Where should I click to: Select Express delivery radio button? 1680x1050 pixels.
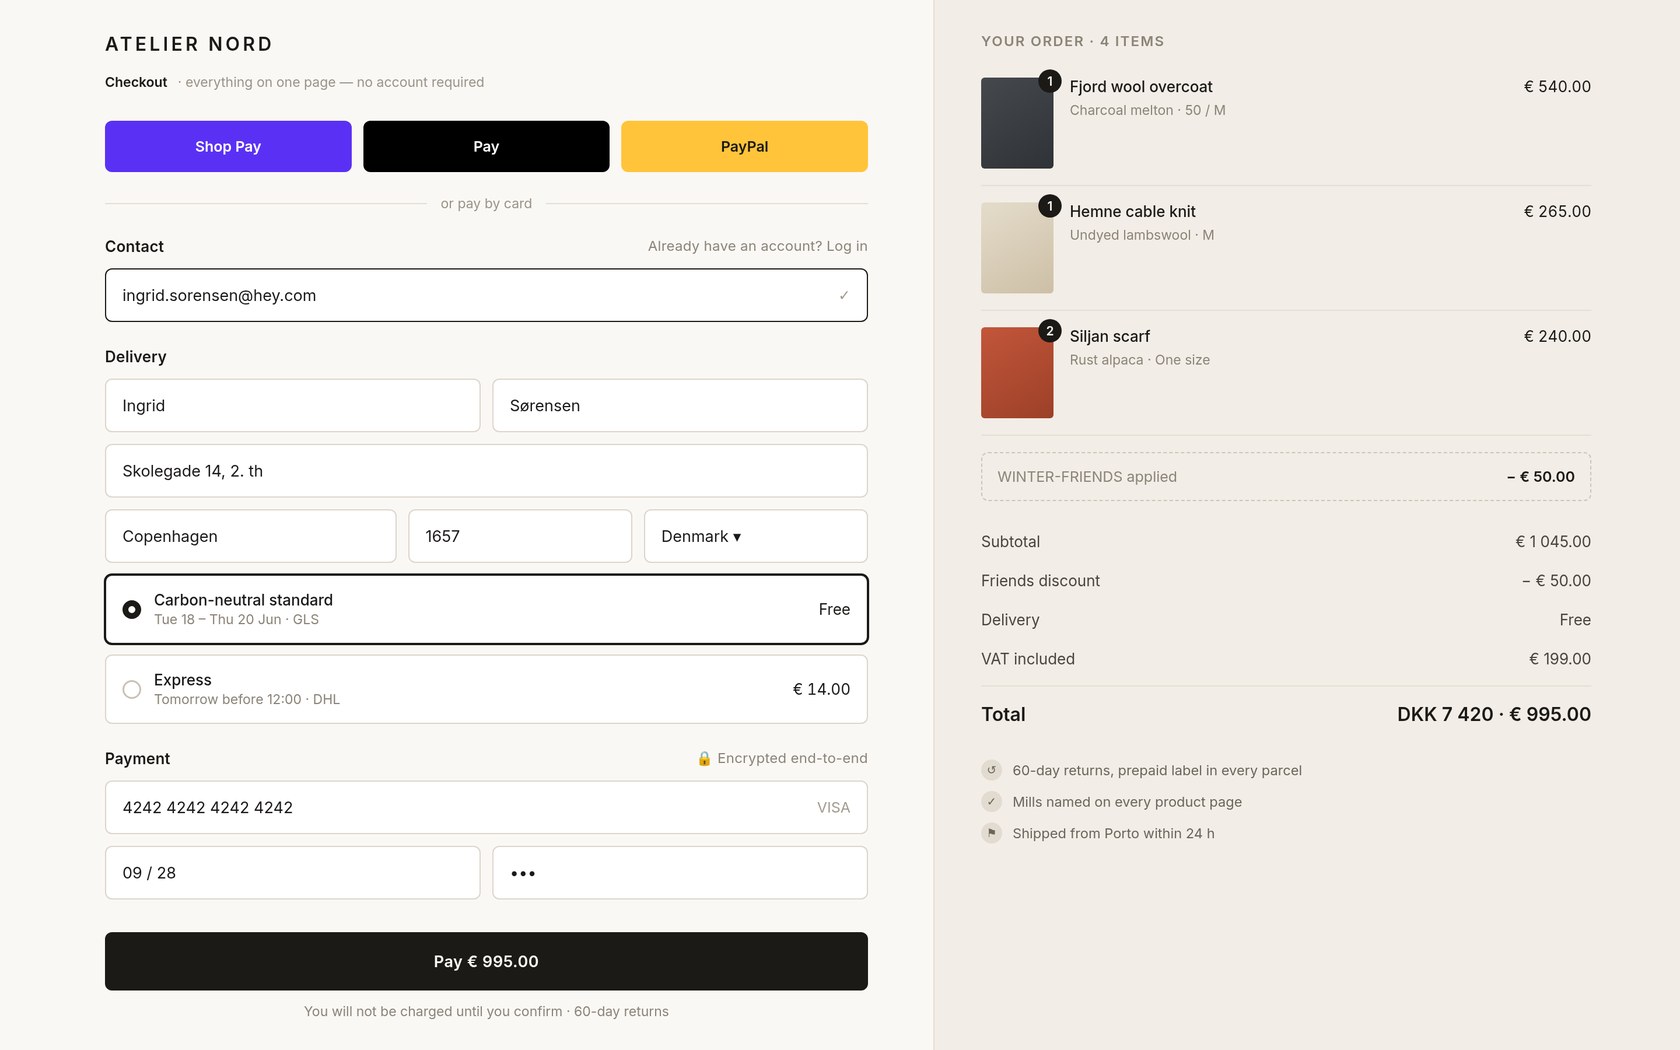point(131,689)
